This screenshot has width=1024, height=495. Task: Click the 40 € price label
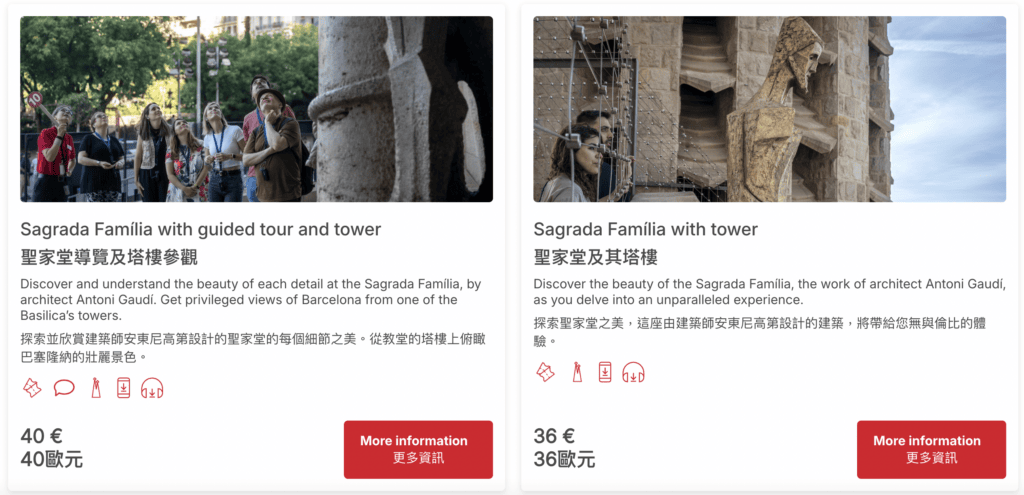[x=42, y=436]
